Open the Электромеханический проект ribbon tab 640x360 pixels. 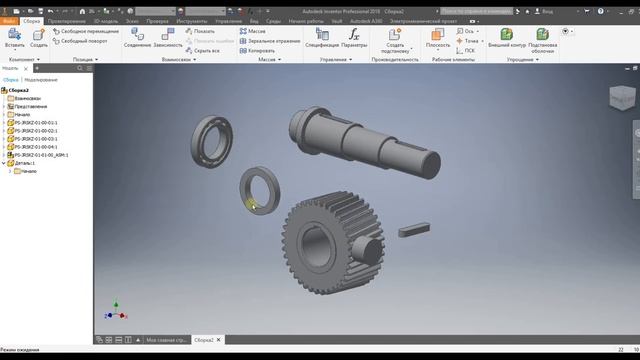[423, 21]
